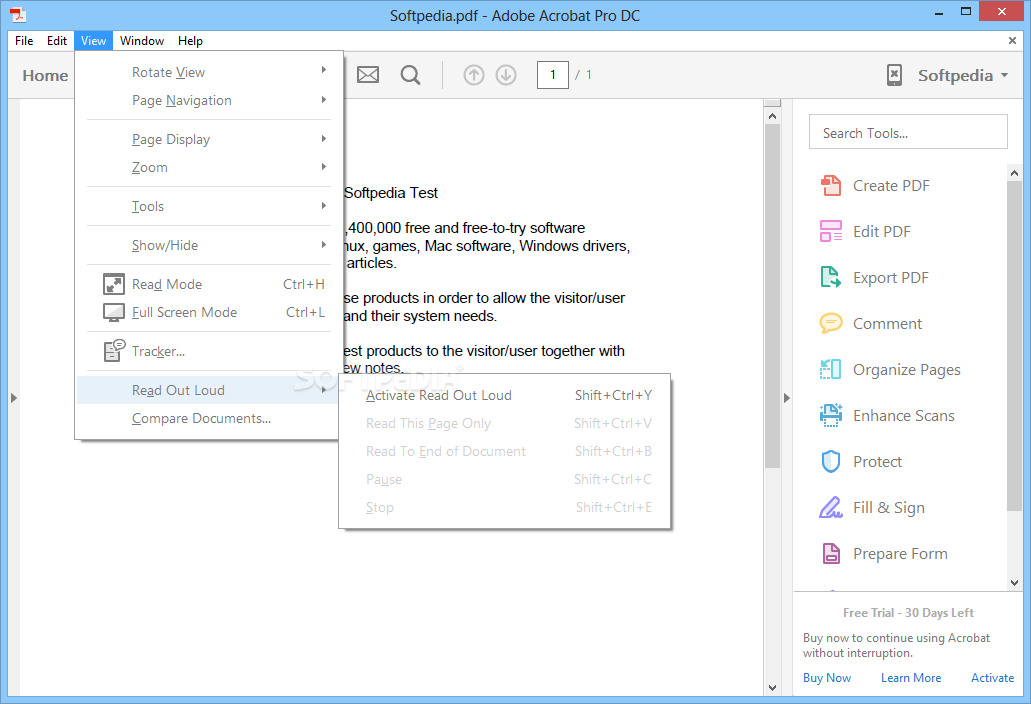This screenshot has width=1031, height=704.
Task: Click the Prepare Form icon
Action: (x=830, y=553)
